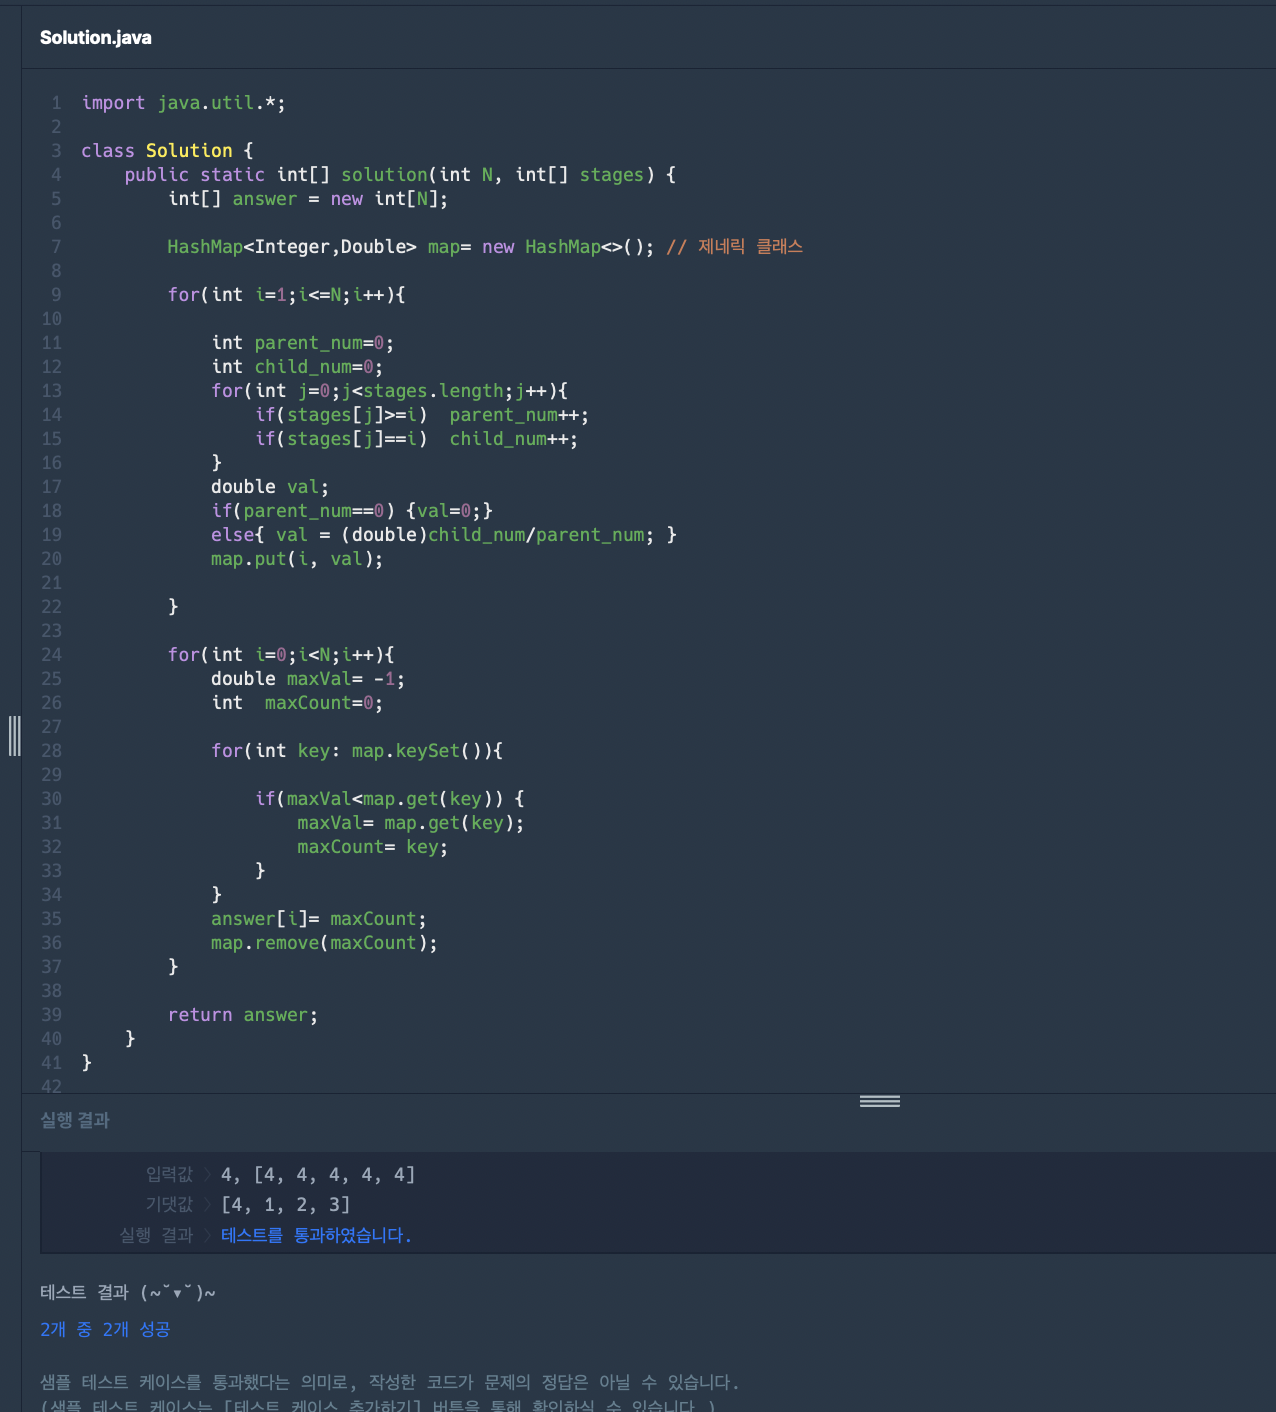Image resolution: width=1276 pixels, height=1412 pixels.
Task: Click the 'import java.util.*;' line
Action: click(x=183, y=103)
